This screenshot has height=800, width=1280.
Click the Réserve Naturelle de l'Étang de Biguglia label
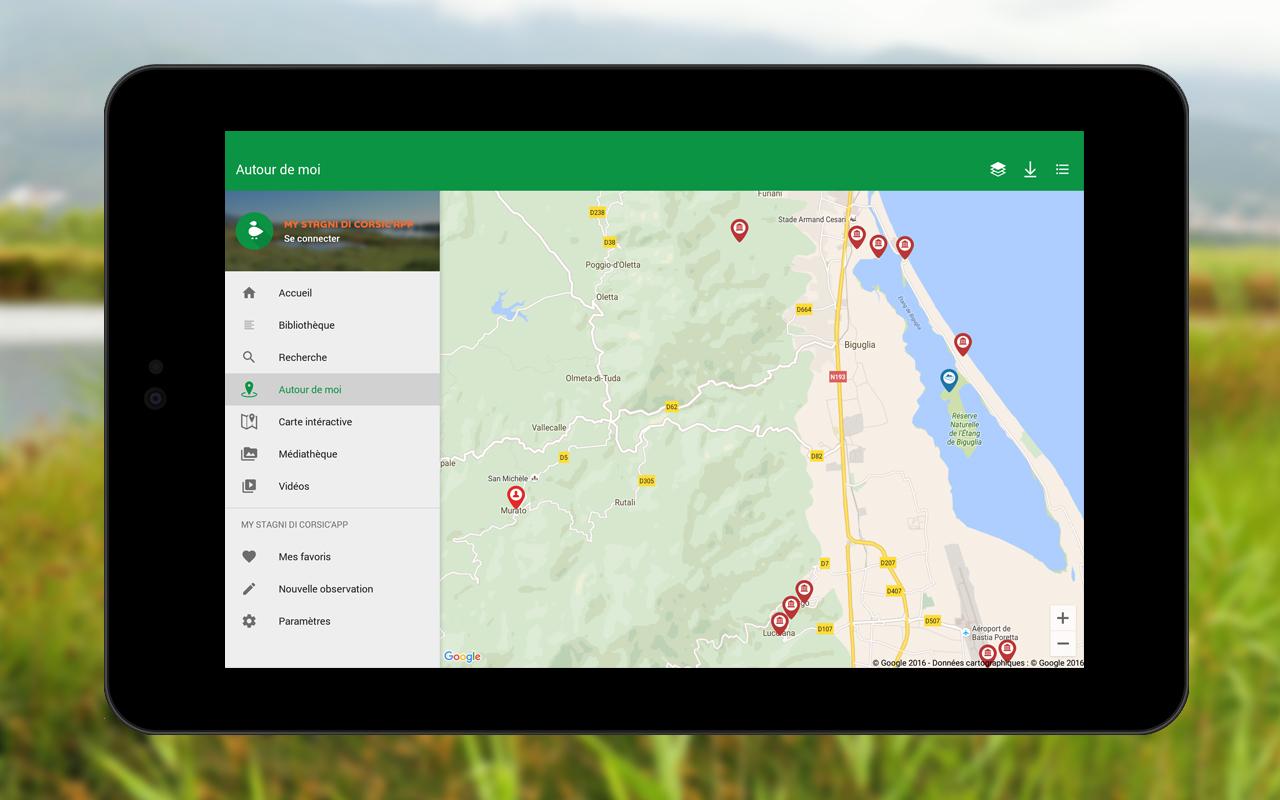tap(965, 428)
